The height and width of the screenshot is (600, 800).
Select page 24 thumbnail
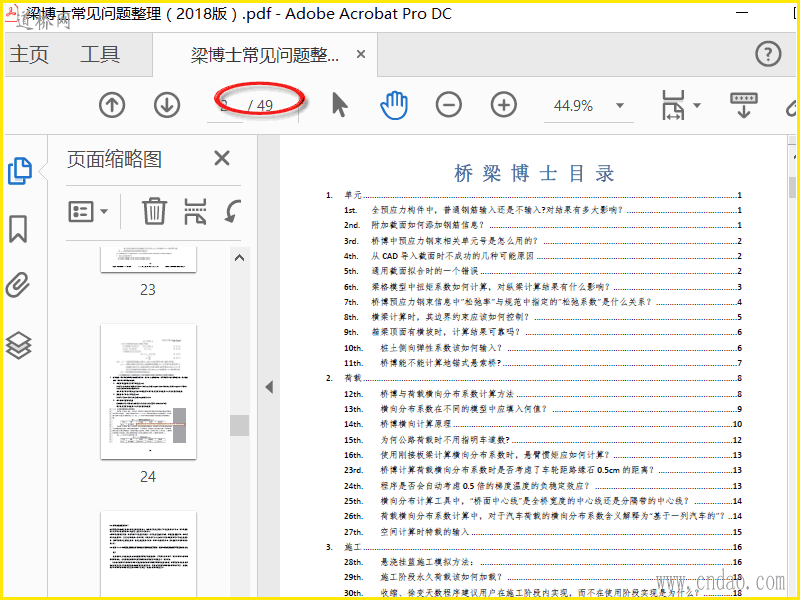pyautogui.click(x=148, y=392)
